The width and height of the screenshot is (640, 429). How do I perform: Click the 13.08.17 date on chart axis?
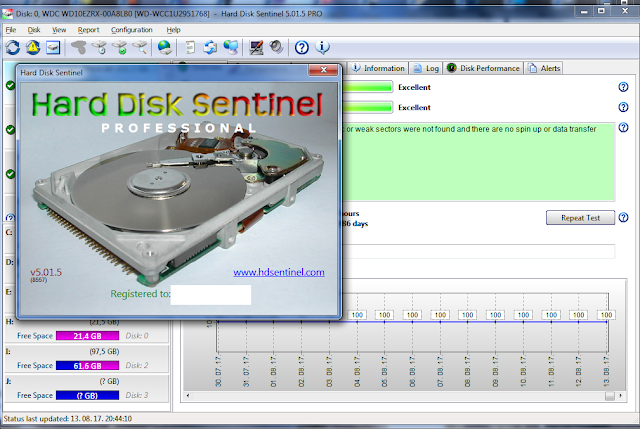click(x=606, y=371)
